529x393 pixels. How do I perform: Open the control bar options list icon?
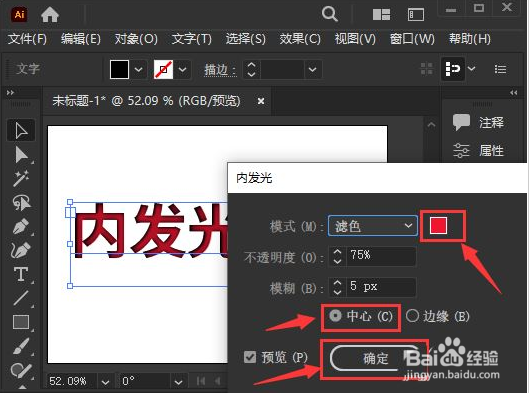click(x=500, y=69)
